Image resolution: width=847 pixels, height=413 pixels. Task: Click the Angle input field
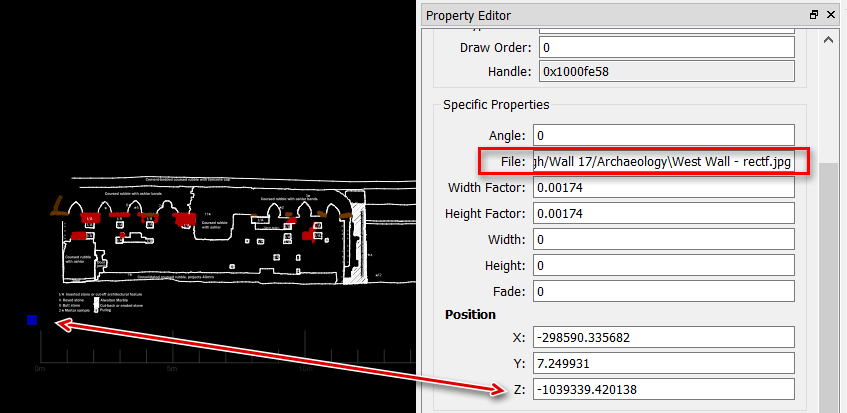663,136
